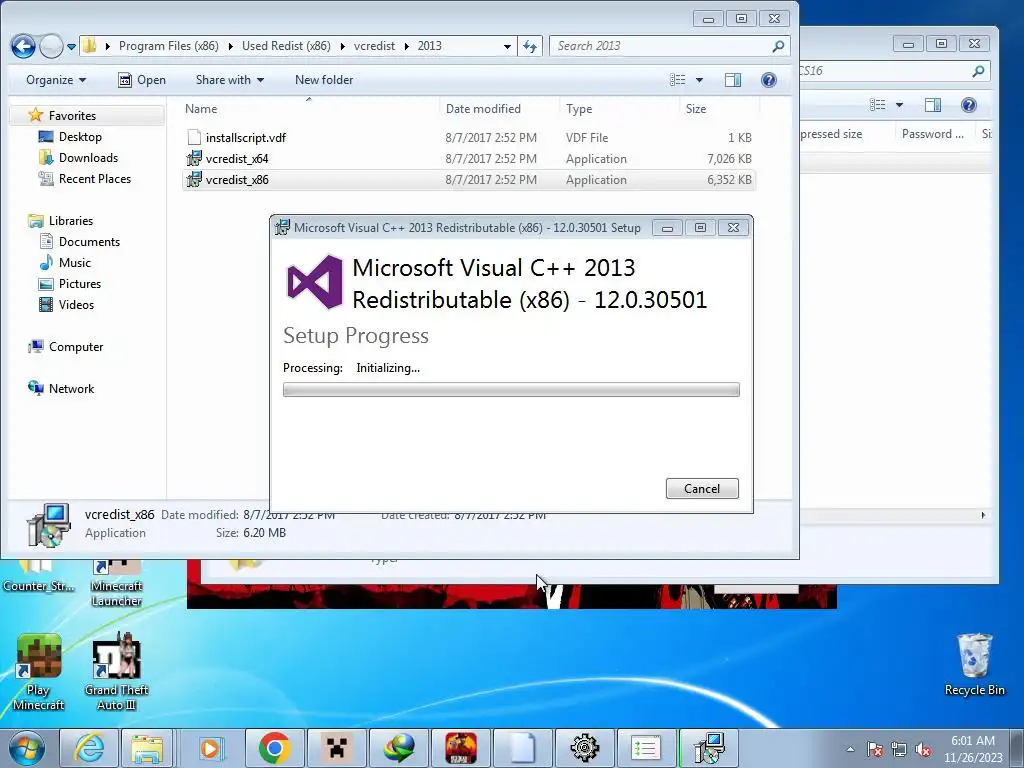The width and height of the screenshot is (1024, 768).
Task: Open the address bar history dropdown
Action: coord(507,46)
